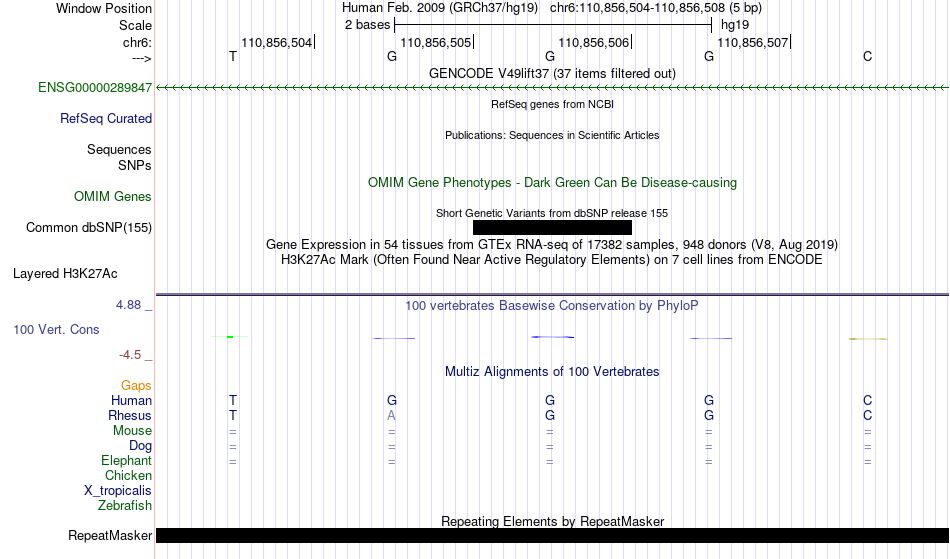Click the Rhesus species label
Image resolution: width=950 pixels, height=559 pixels.
[x=130, y=416]
